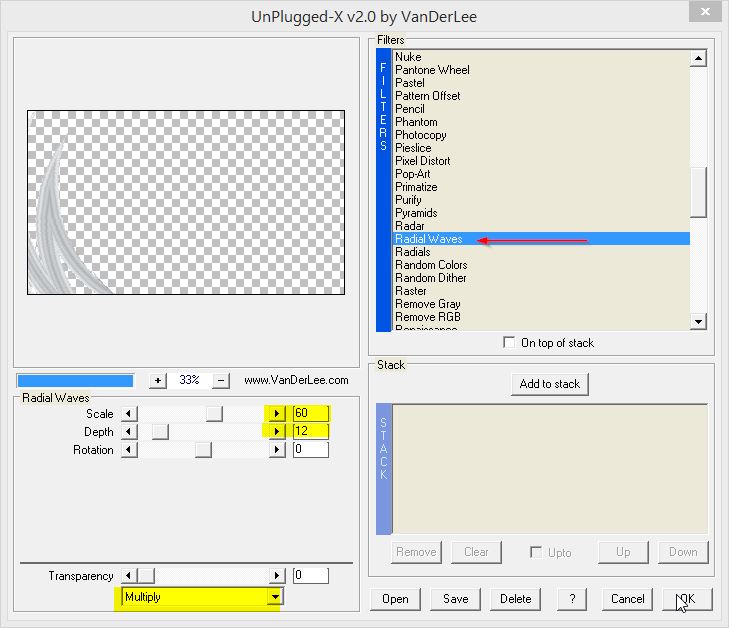Select the Pyramids filter
The height and width of the screenshot is (628, 729).
(x=416, y=213)
